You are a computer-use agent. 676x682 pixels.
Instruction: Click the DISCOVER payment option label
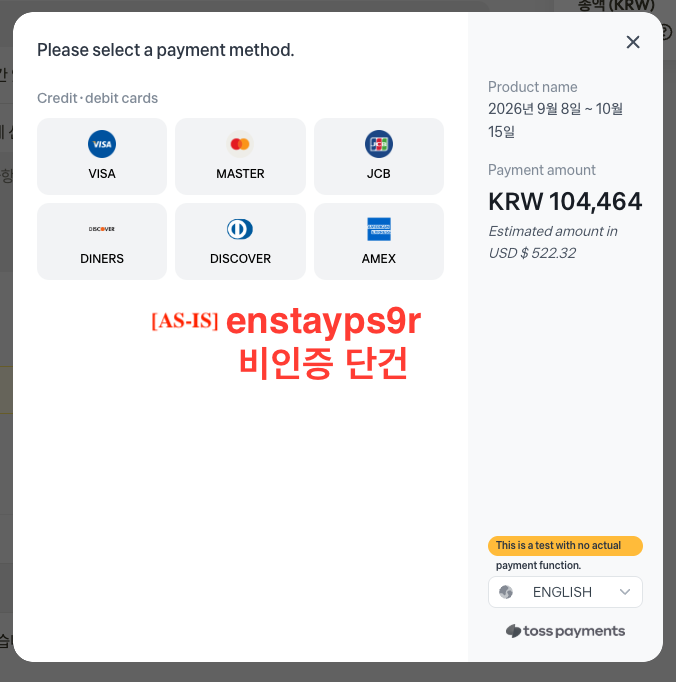240,259
